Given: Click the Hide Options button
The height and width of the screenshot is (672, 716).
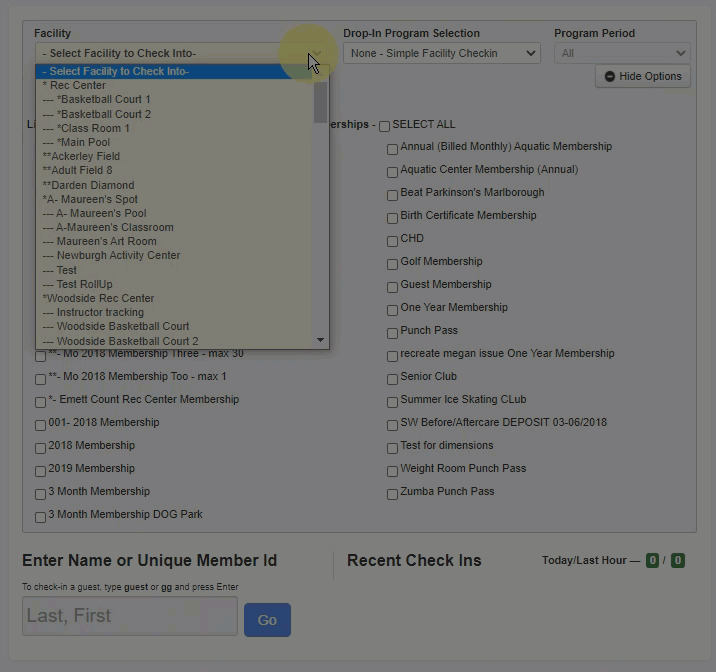Looking at the screenshot, I should 642,77.
